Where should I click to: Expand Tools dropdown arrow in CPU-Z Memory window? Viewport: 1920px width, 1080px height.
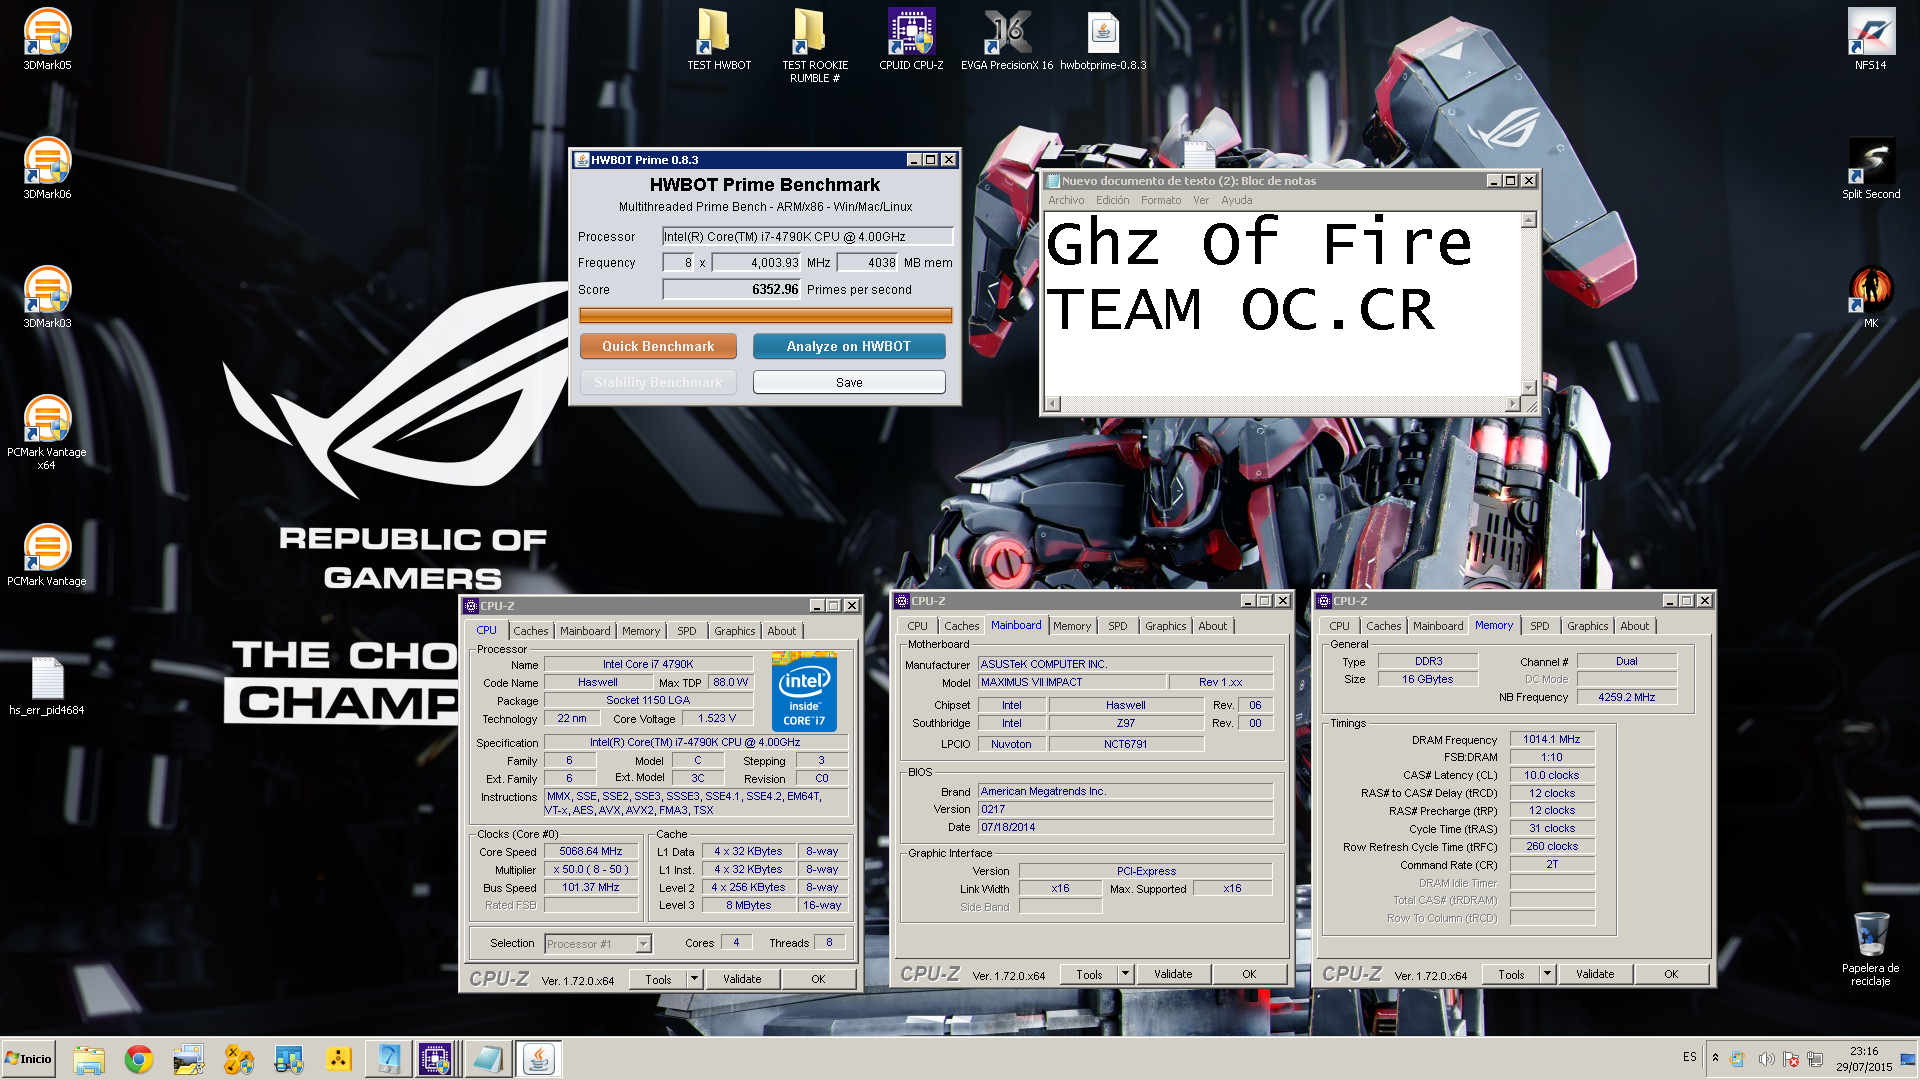1548,974
